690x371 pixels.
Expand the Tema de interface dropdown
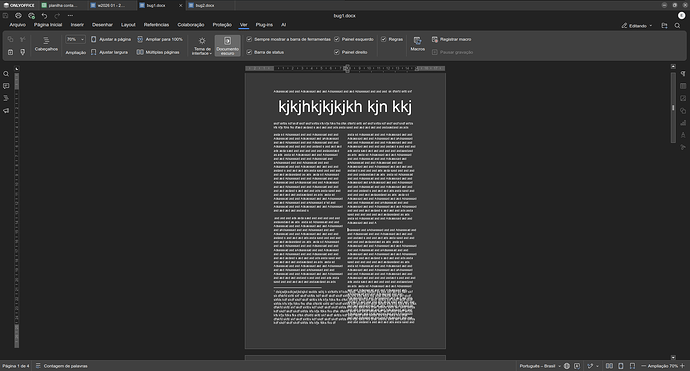click(x=202, y=46)
